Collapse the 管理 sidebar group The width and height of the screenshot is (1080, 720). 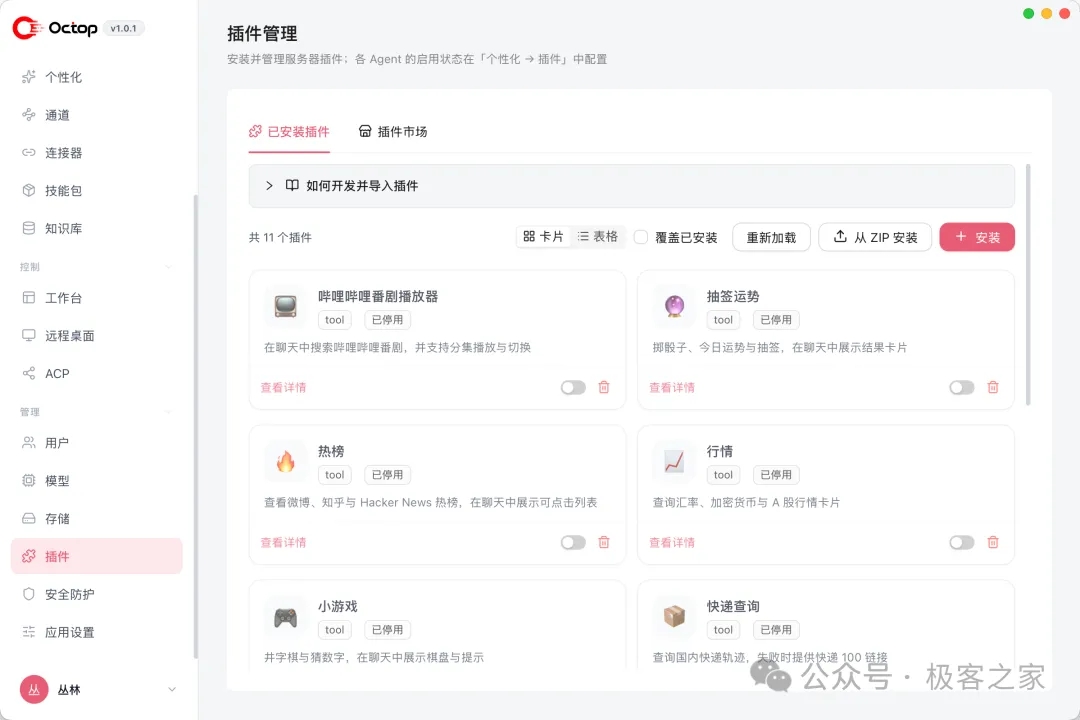[169, 412]
